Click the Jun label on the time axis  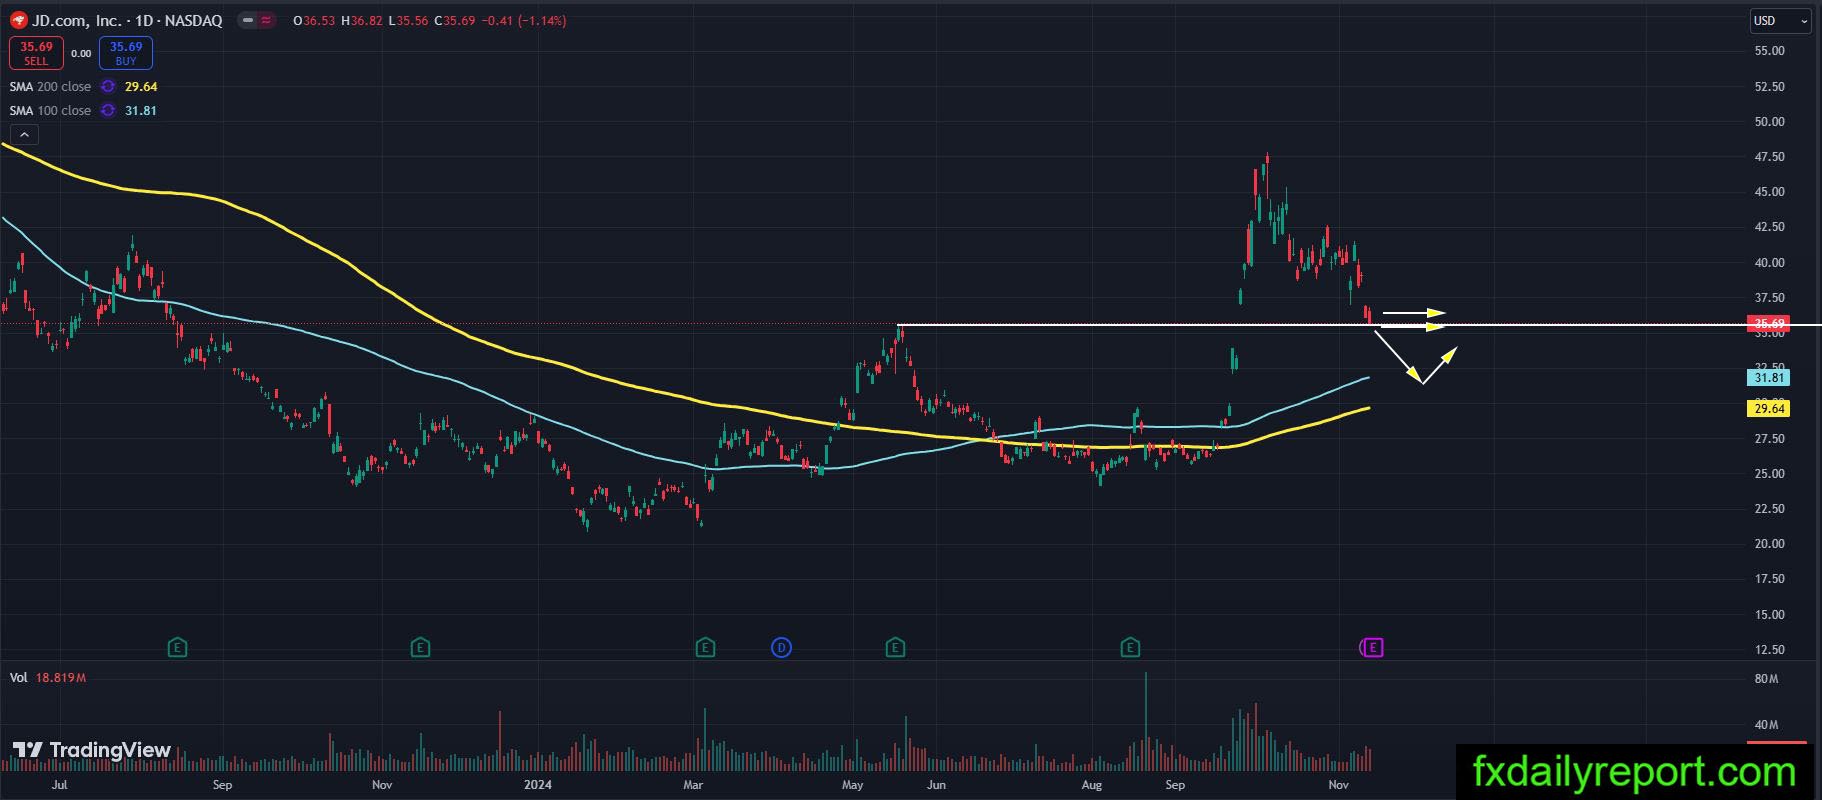[x=936, y=785]
